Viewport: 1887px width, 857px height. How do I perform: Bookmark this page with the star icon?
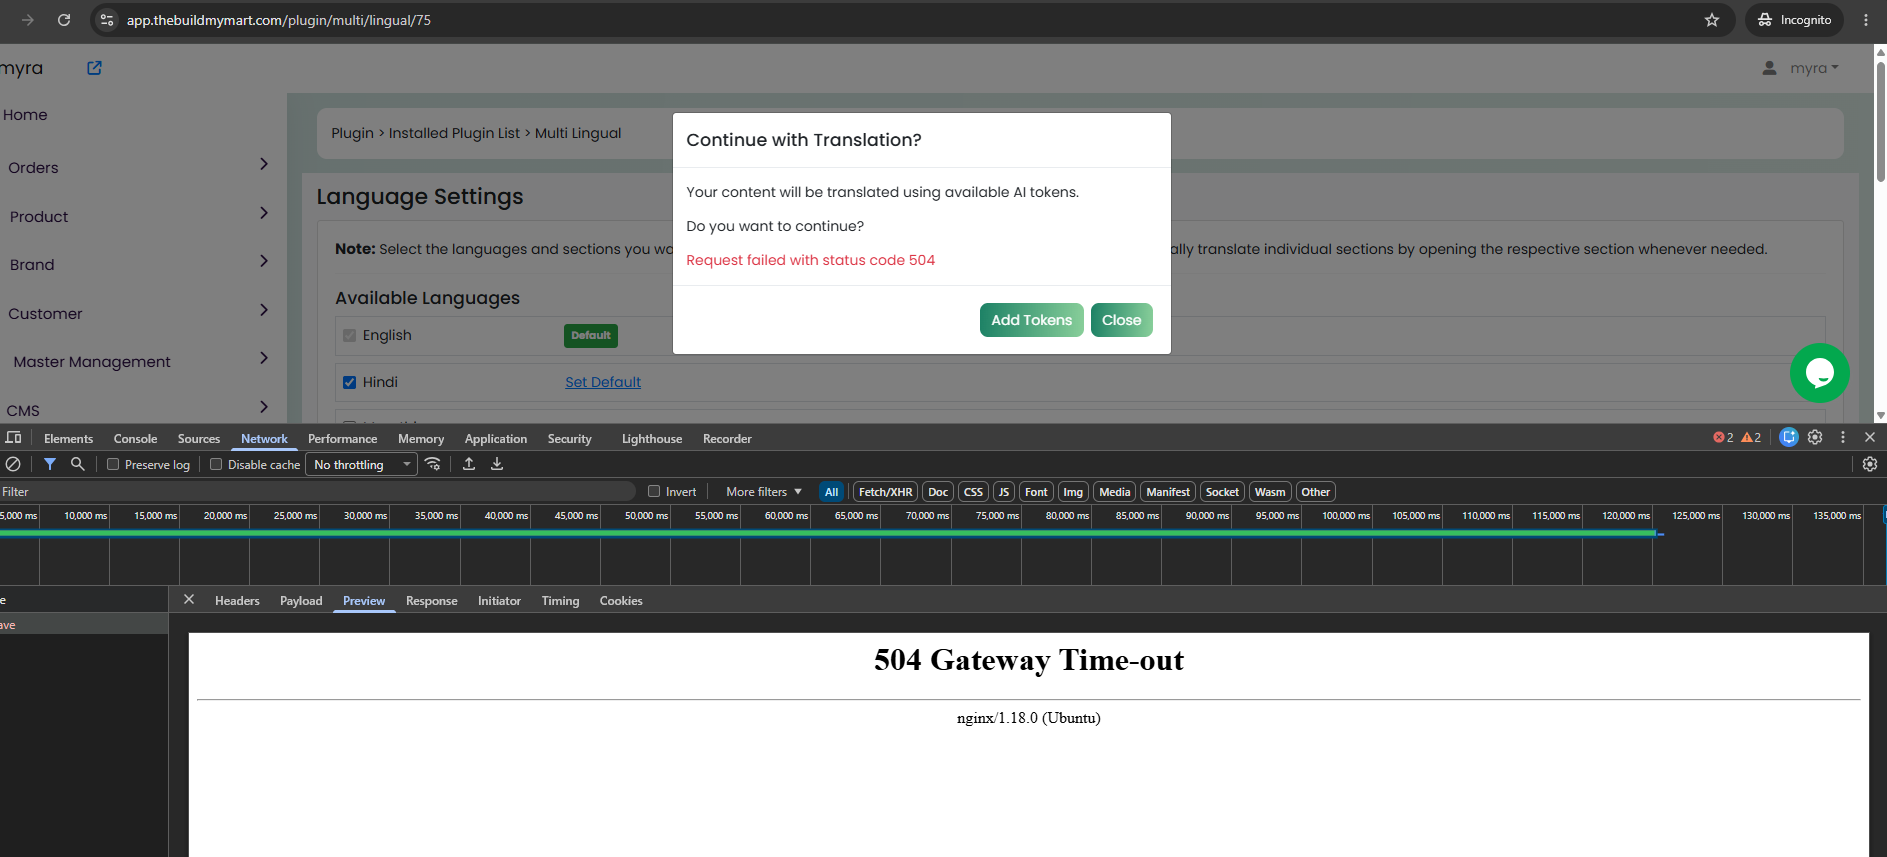tap(1712, 20)
